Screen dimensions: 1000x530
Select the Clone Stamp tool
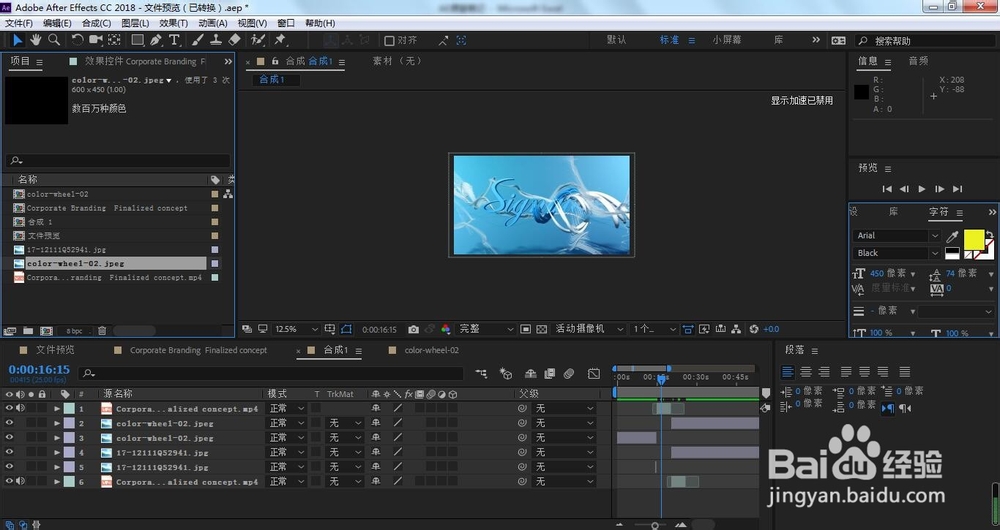click(216, 40)
